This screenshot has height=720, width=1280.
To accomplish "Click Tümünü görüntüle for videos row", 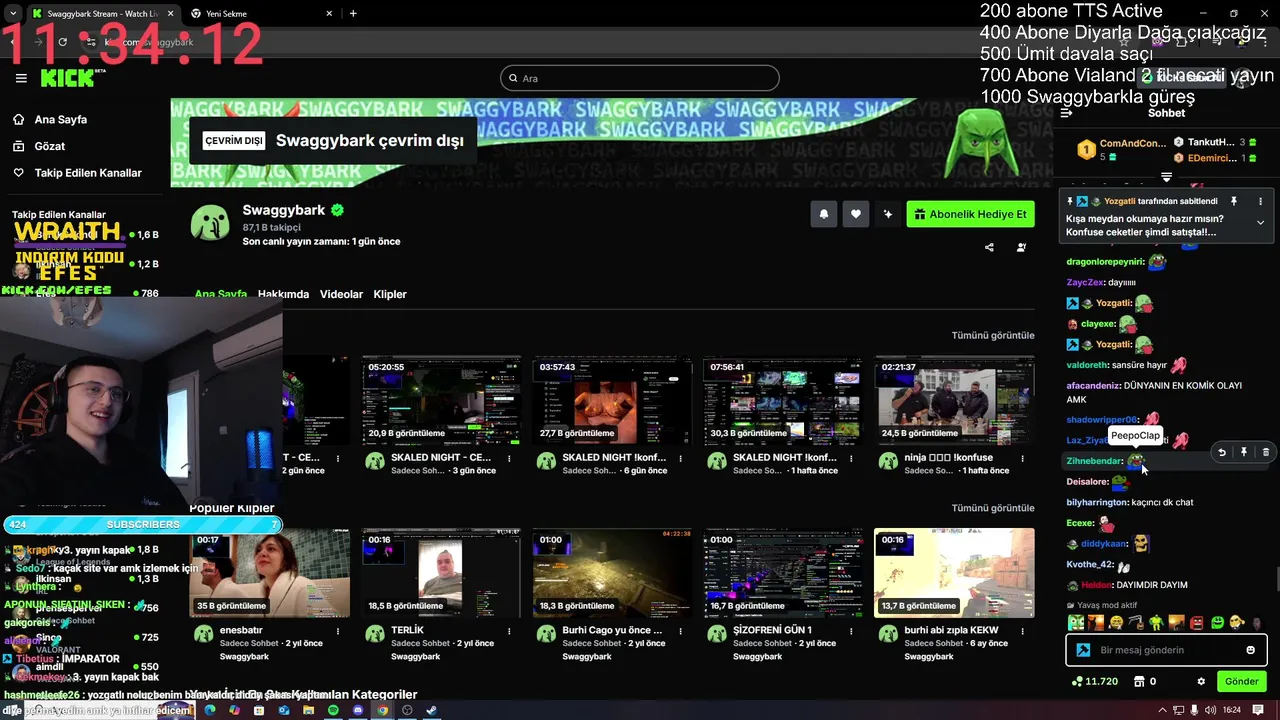I will [992, 335].
